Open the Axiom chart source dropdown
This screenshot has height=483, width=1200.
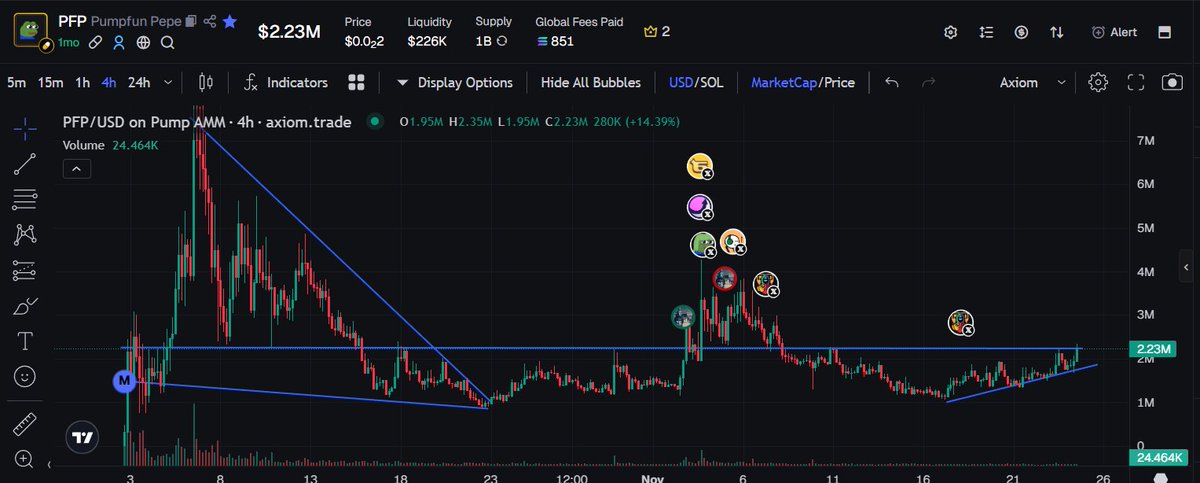(1033, 82)
